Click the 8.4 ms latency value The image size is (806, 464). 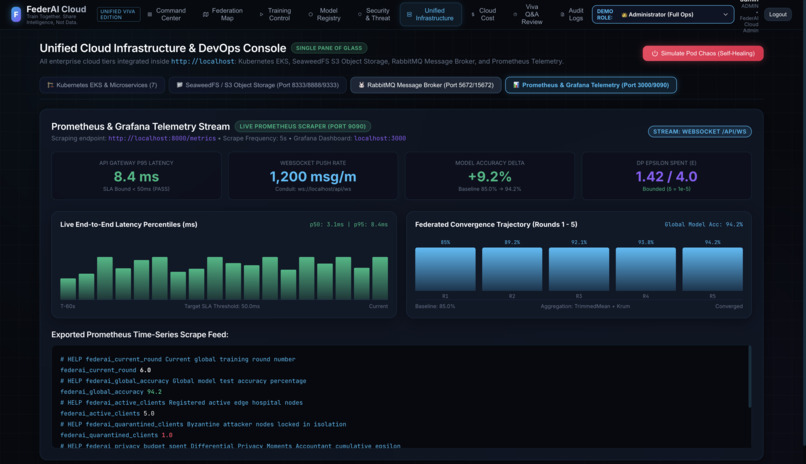(136, 177)
